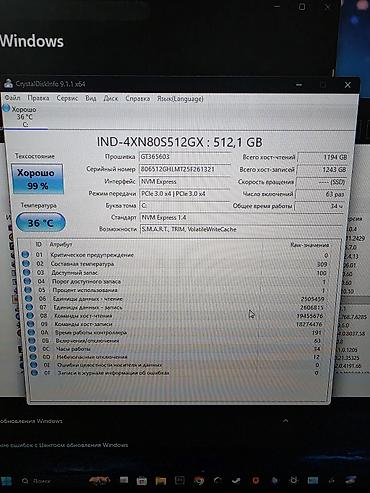This screenshot has width=370, height=493.
Task: Open the Сервис menu
Action: point(67,98)
